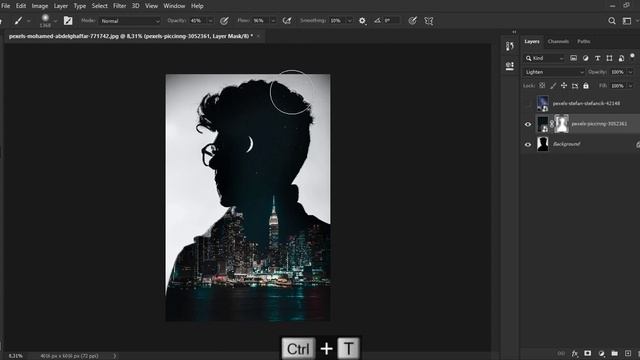Hide the pexels-piccinng-3052361 layer
The image size is (640, 360).
click(x=528, y=124)
